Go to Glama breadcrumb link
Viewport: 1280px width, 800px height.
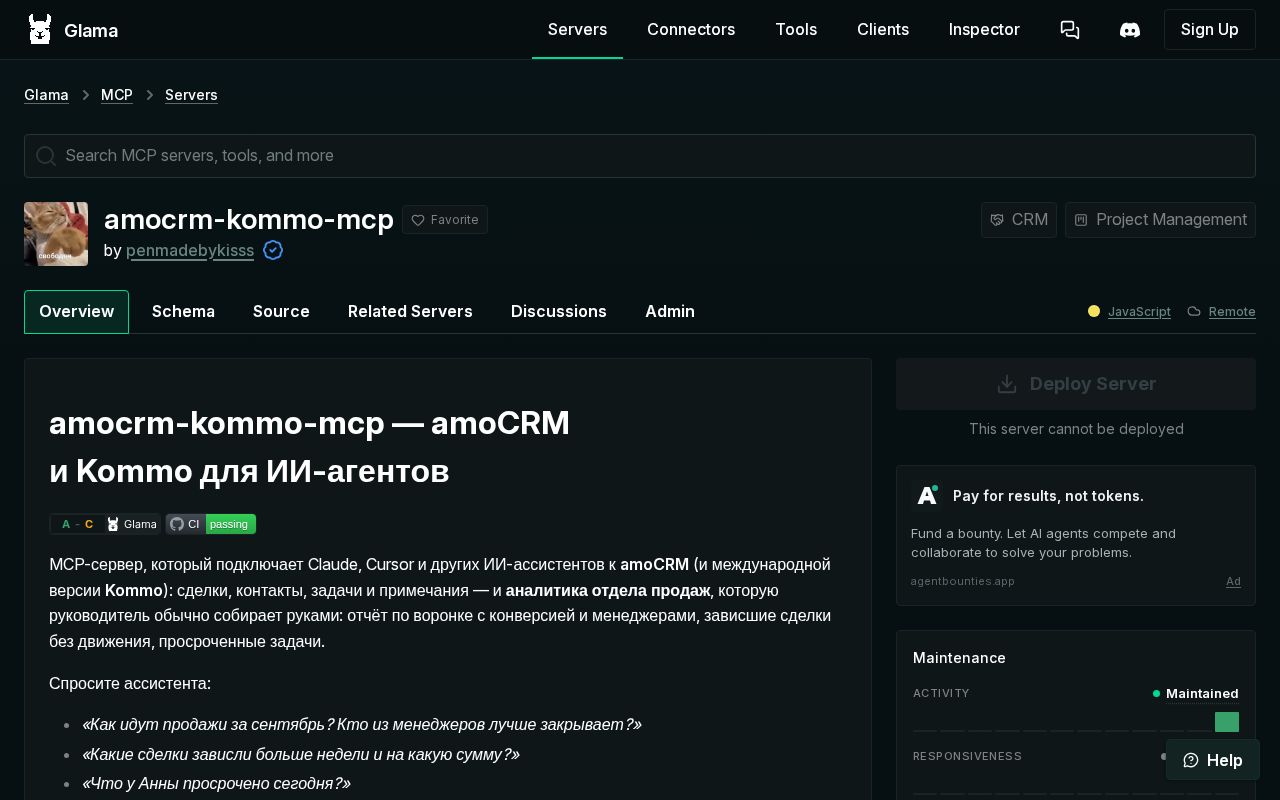coord(46,95)
